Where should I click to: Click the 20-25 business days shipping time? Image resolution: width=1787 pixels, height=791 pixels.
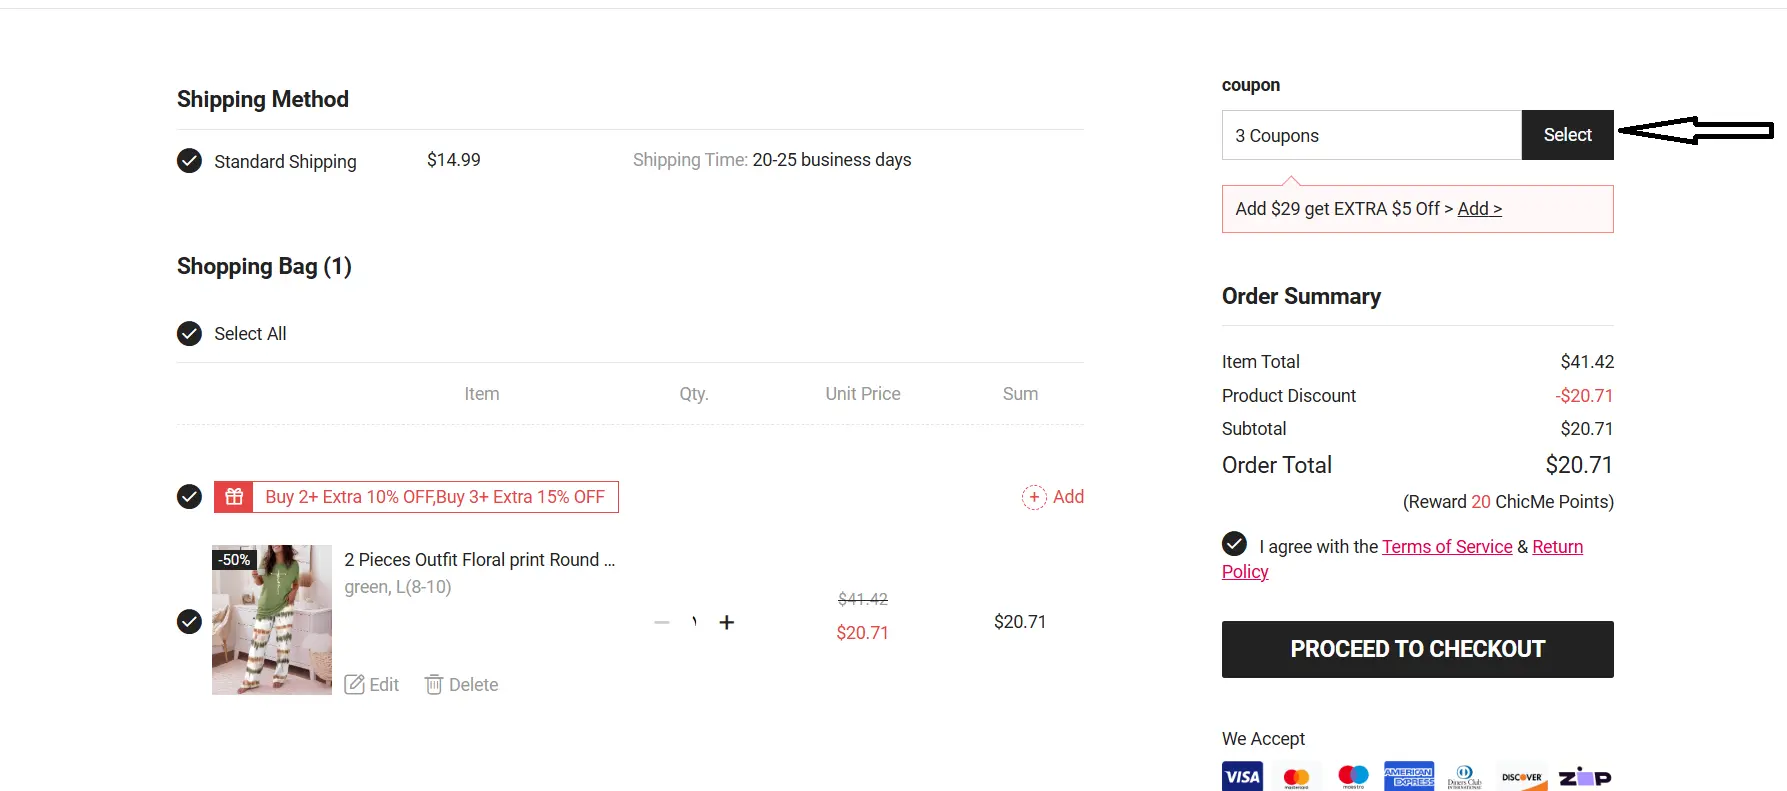click(832, 160)
